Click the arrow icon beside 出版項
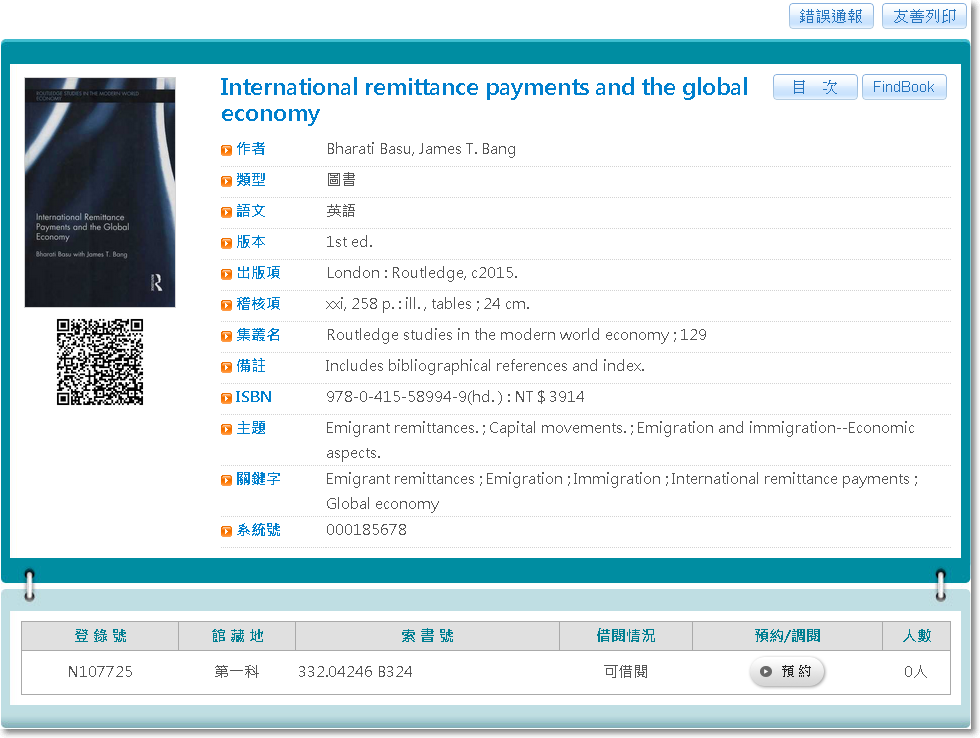 click(227, 274)
